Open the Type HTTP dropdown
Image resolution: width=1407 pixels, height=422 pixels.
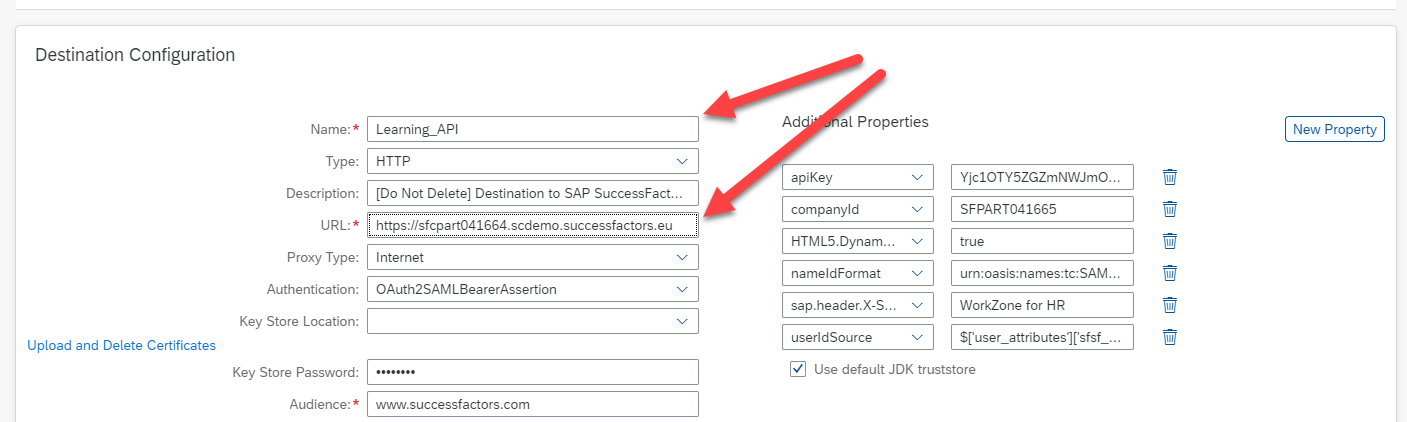coord(682,161)
